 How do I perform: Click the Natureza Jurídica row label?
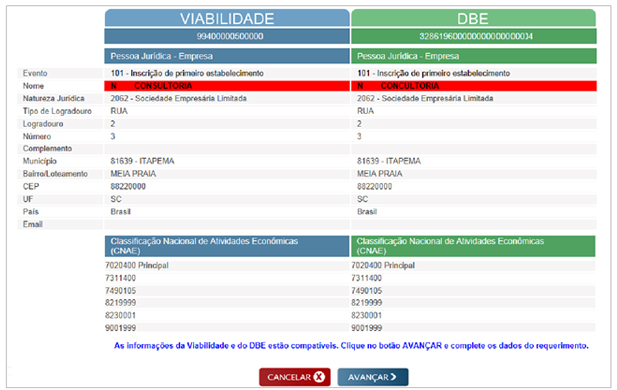coord(54,98)
